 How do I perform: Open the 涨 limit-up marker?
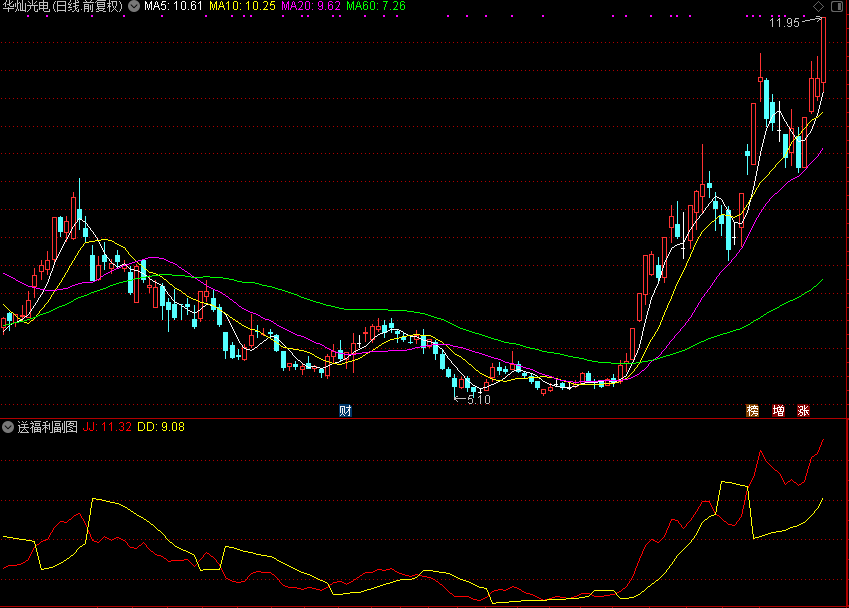[x=804, y=410]
